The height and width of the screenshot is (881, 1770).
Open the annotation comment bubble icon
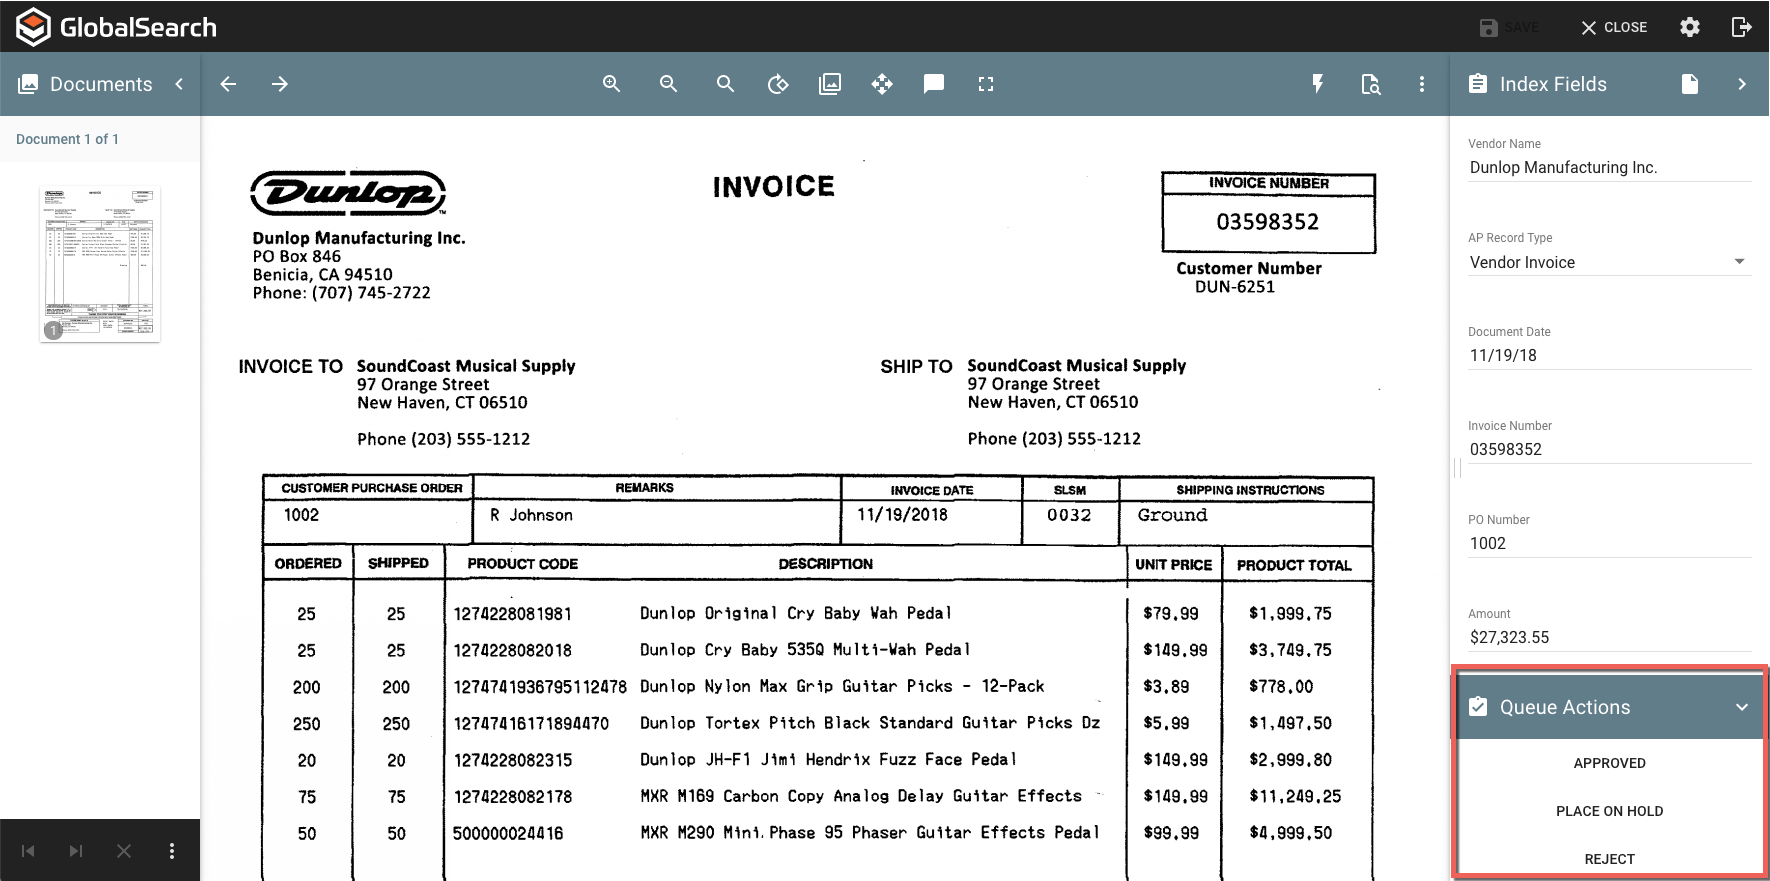pyautogui.click(x=934, y=84)
